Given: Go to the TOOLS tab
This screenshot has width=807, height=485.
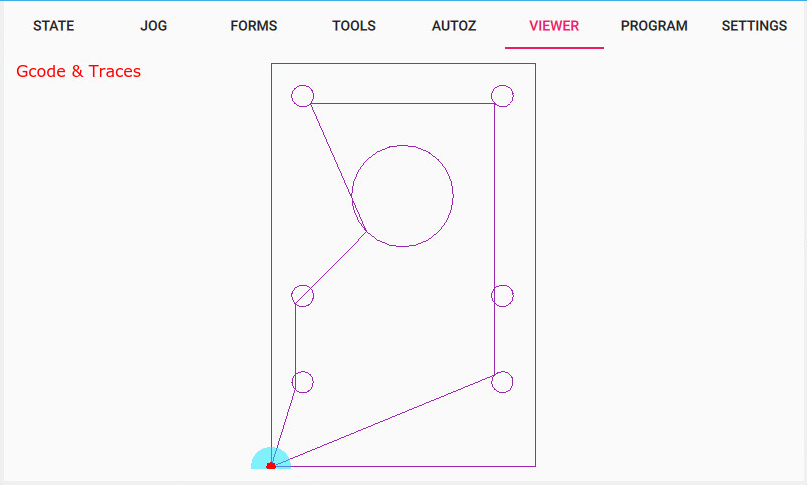Looking at the screenshot, I should click(354, 26).
